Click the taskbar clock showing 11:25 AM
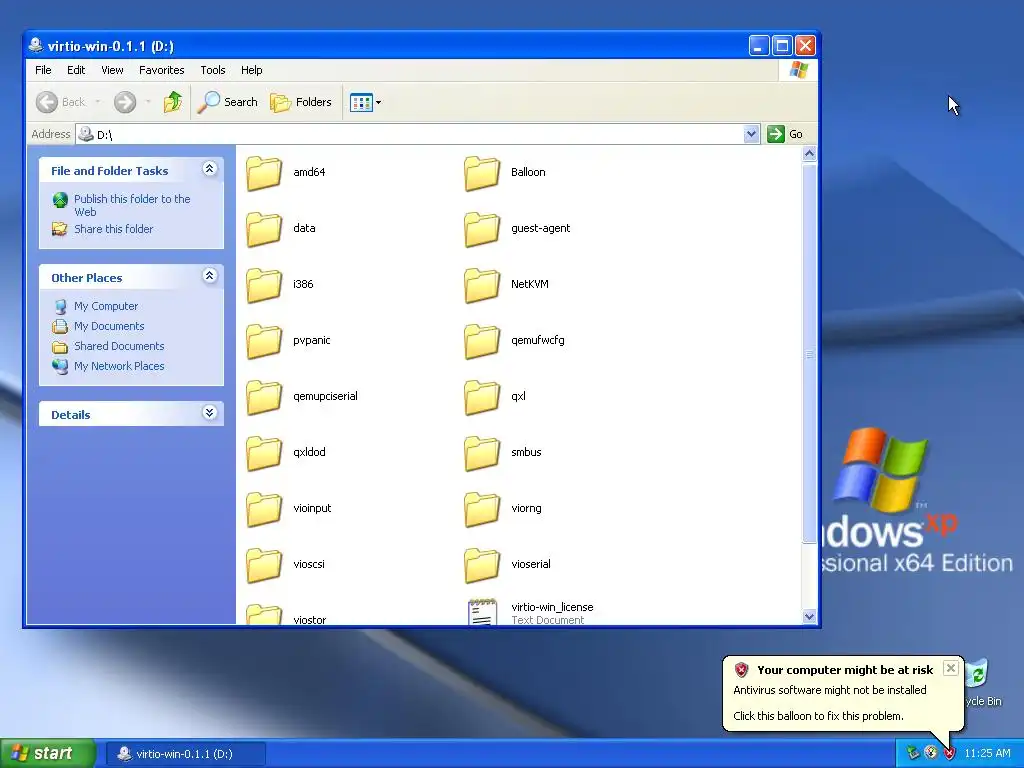Screen dimensions: 1024x768 point(987,754)
